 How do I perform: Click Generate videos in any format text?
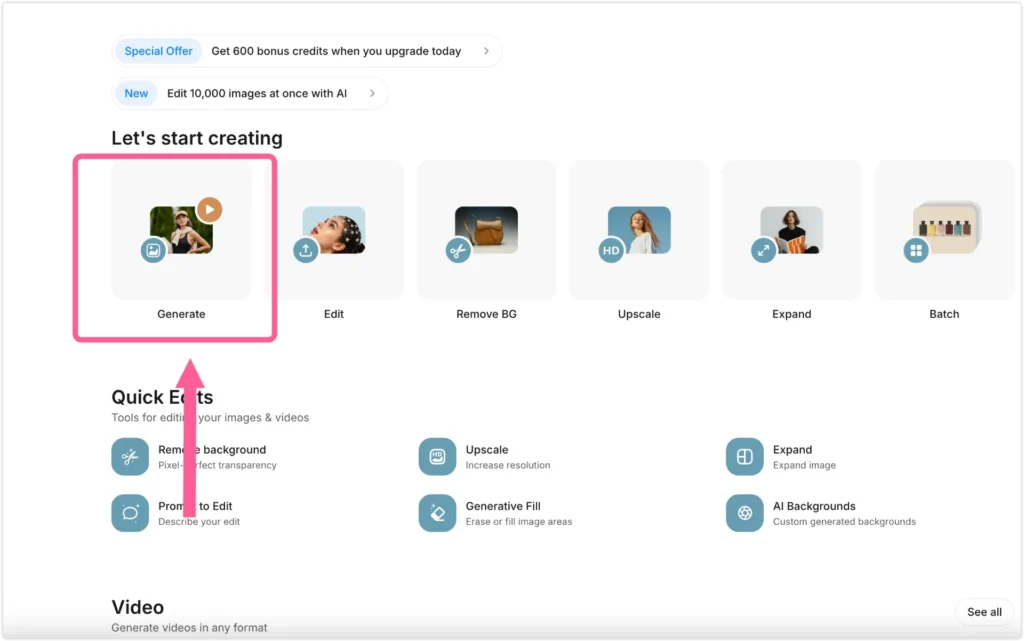click(189, 627)
